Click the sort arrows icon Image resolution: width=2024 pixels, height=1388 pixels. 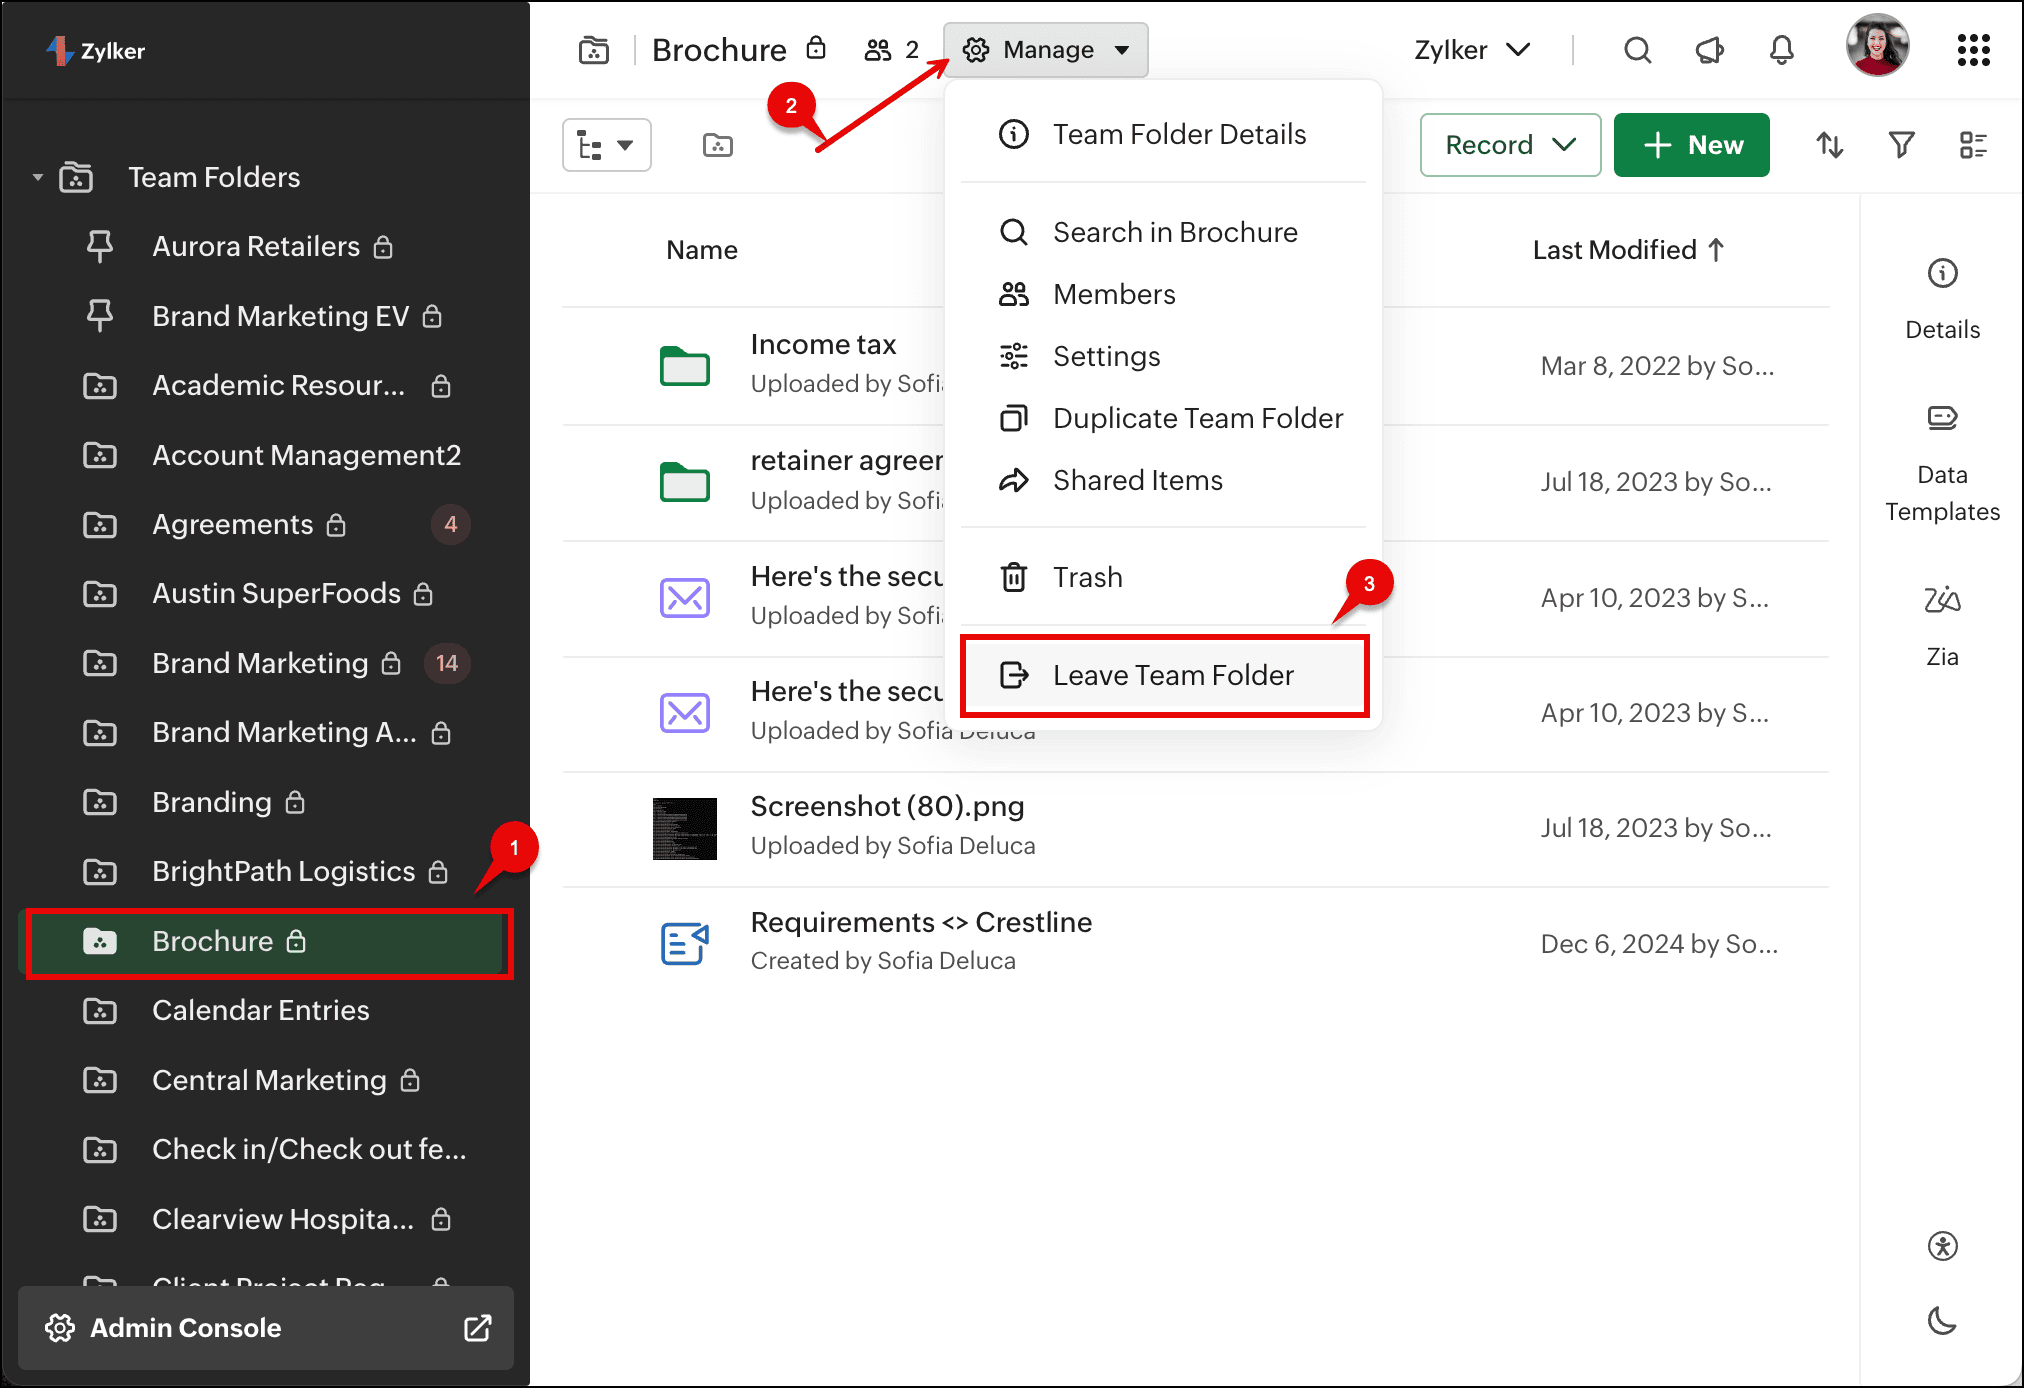click(x=1829, y=145)
